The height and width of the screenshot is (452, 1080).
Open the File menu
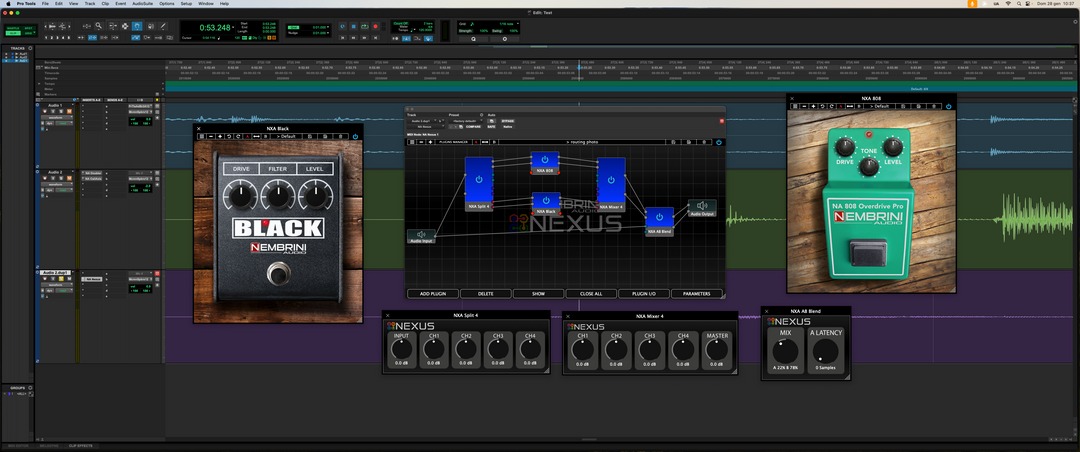tap(45, 3)
